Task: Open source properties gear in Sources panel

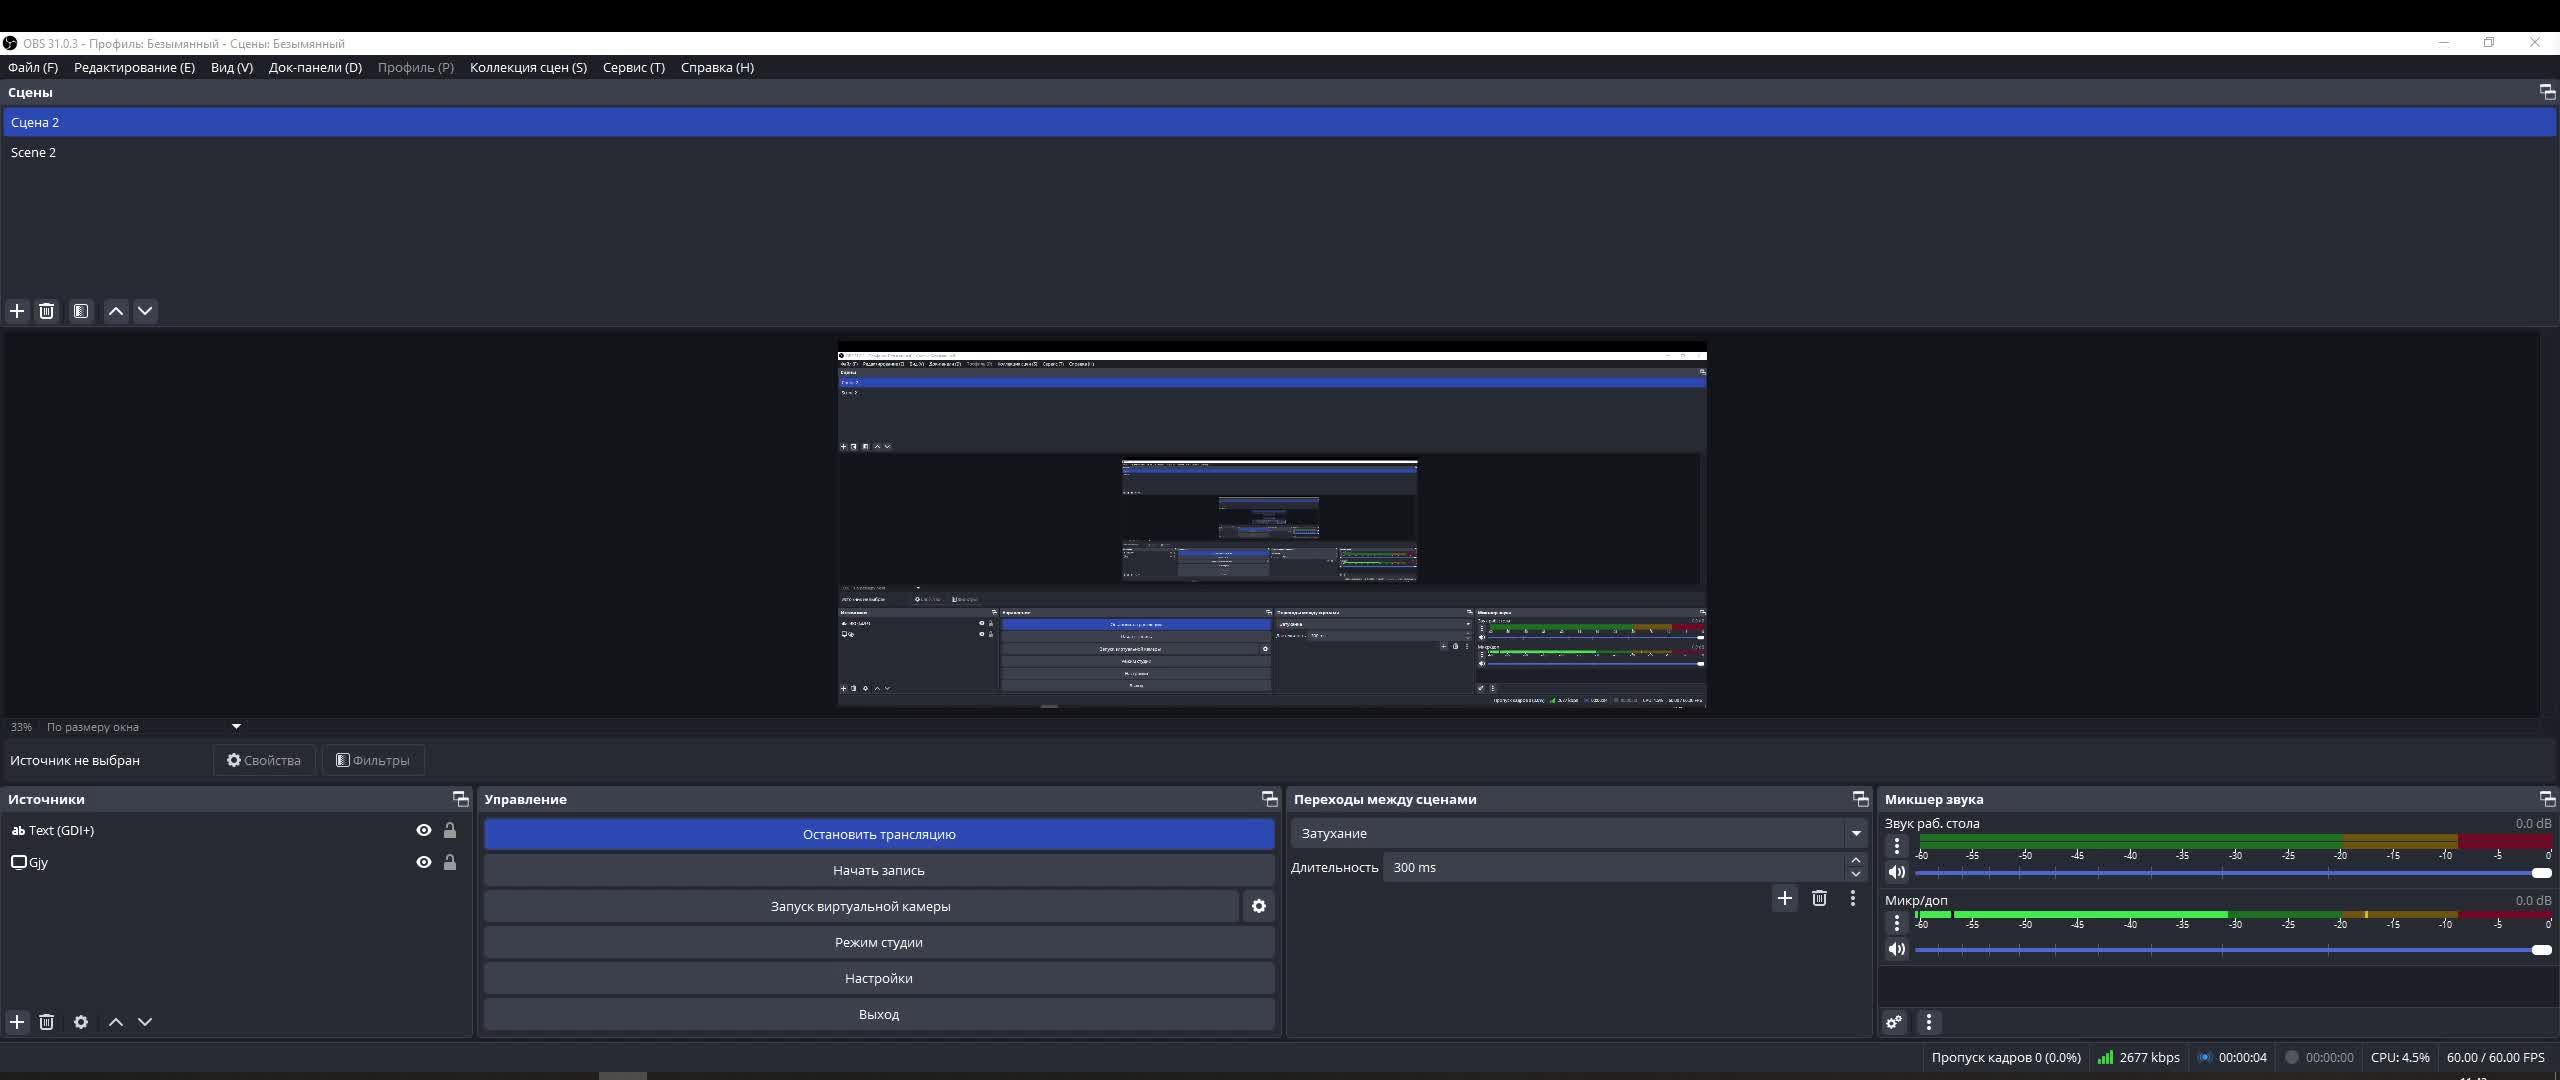Action: (81, 1022)
